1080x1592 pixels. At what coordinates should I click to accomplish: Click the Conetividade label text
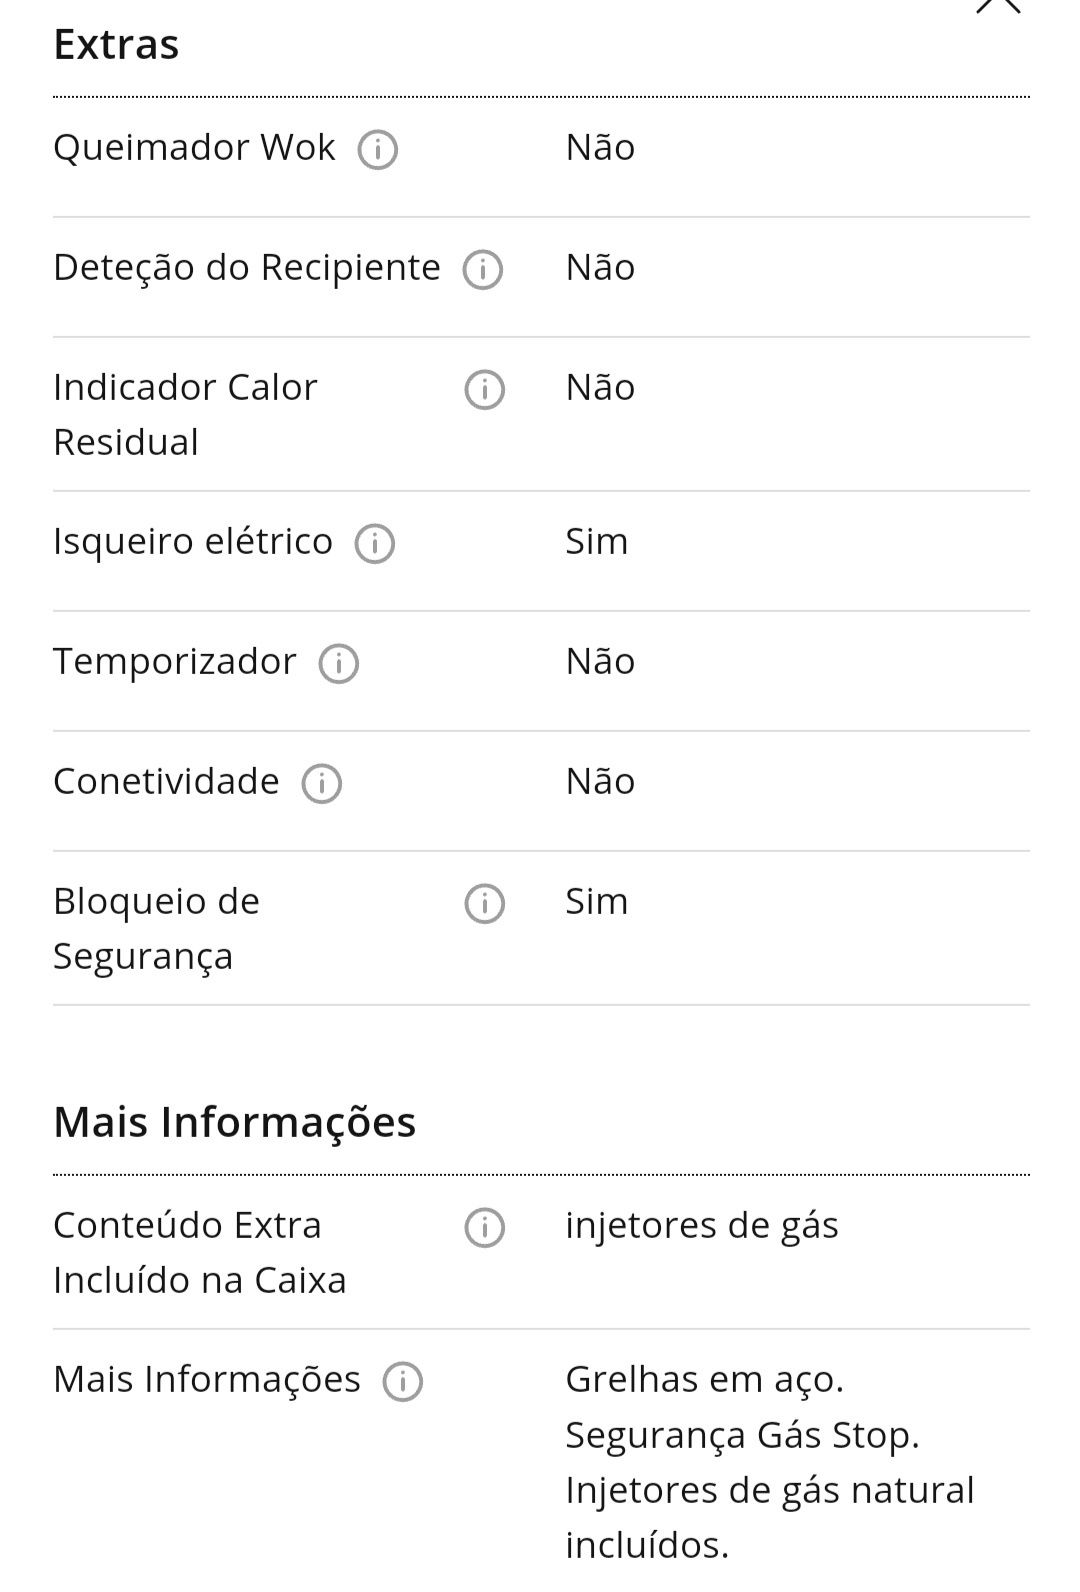point(166,782)
